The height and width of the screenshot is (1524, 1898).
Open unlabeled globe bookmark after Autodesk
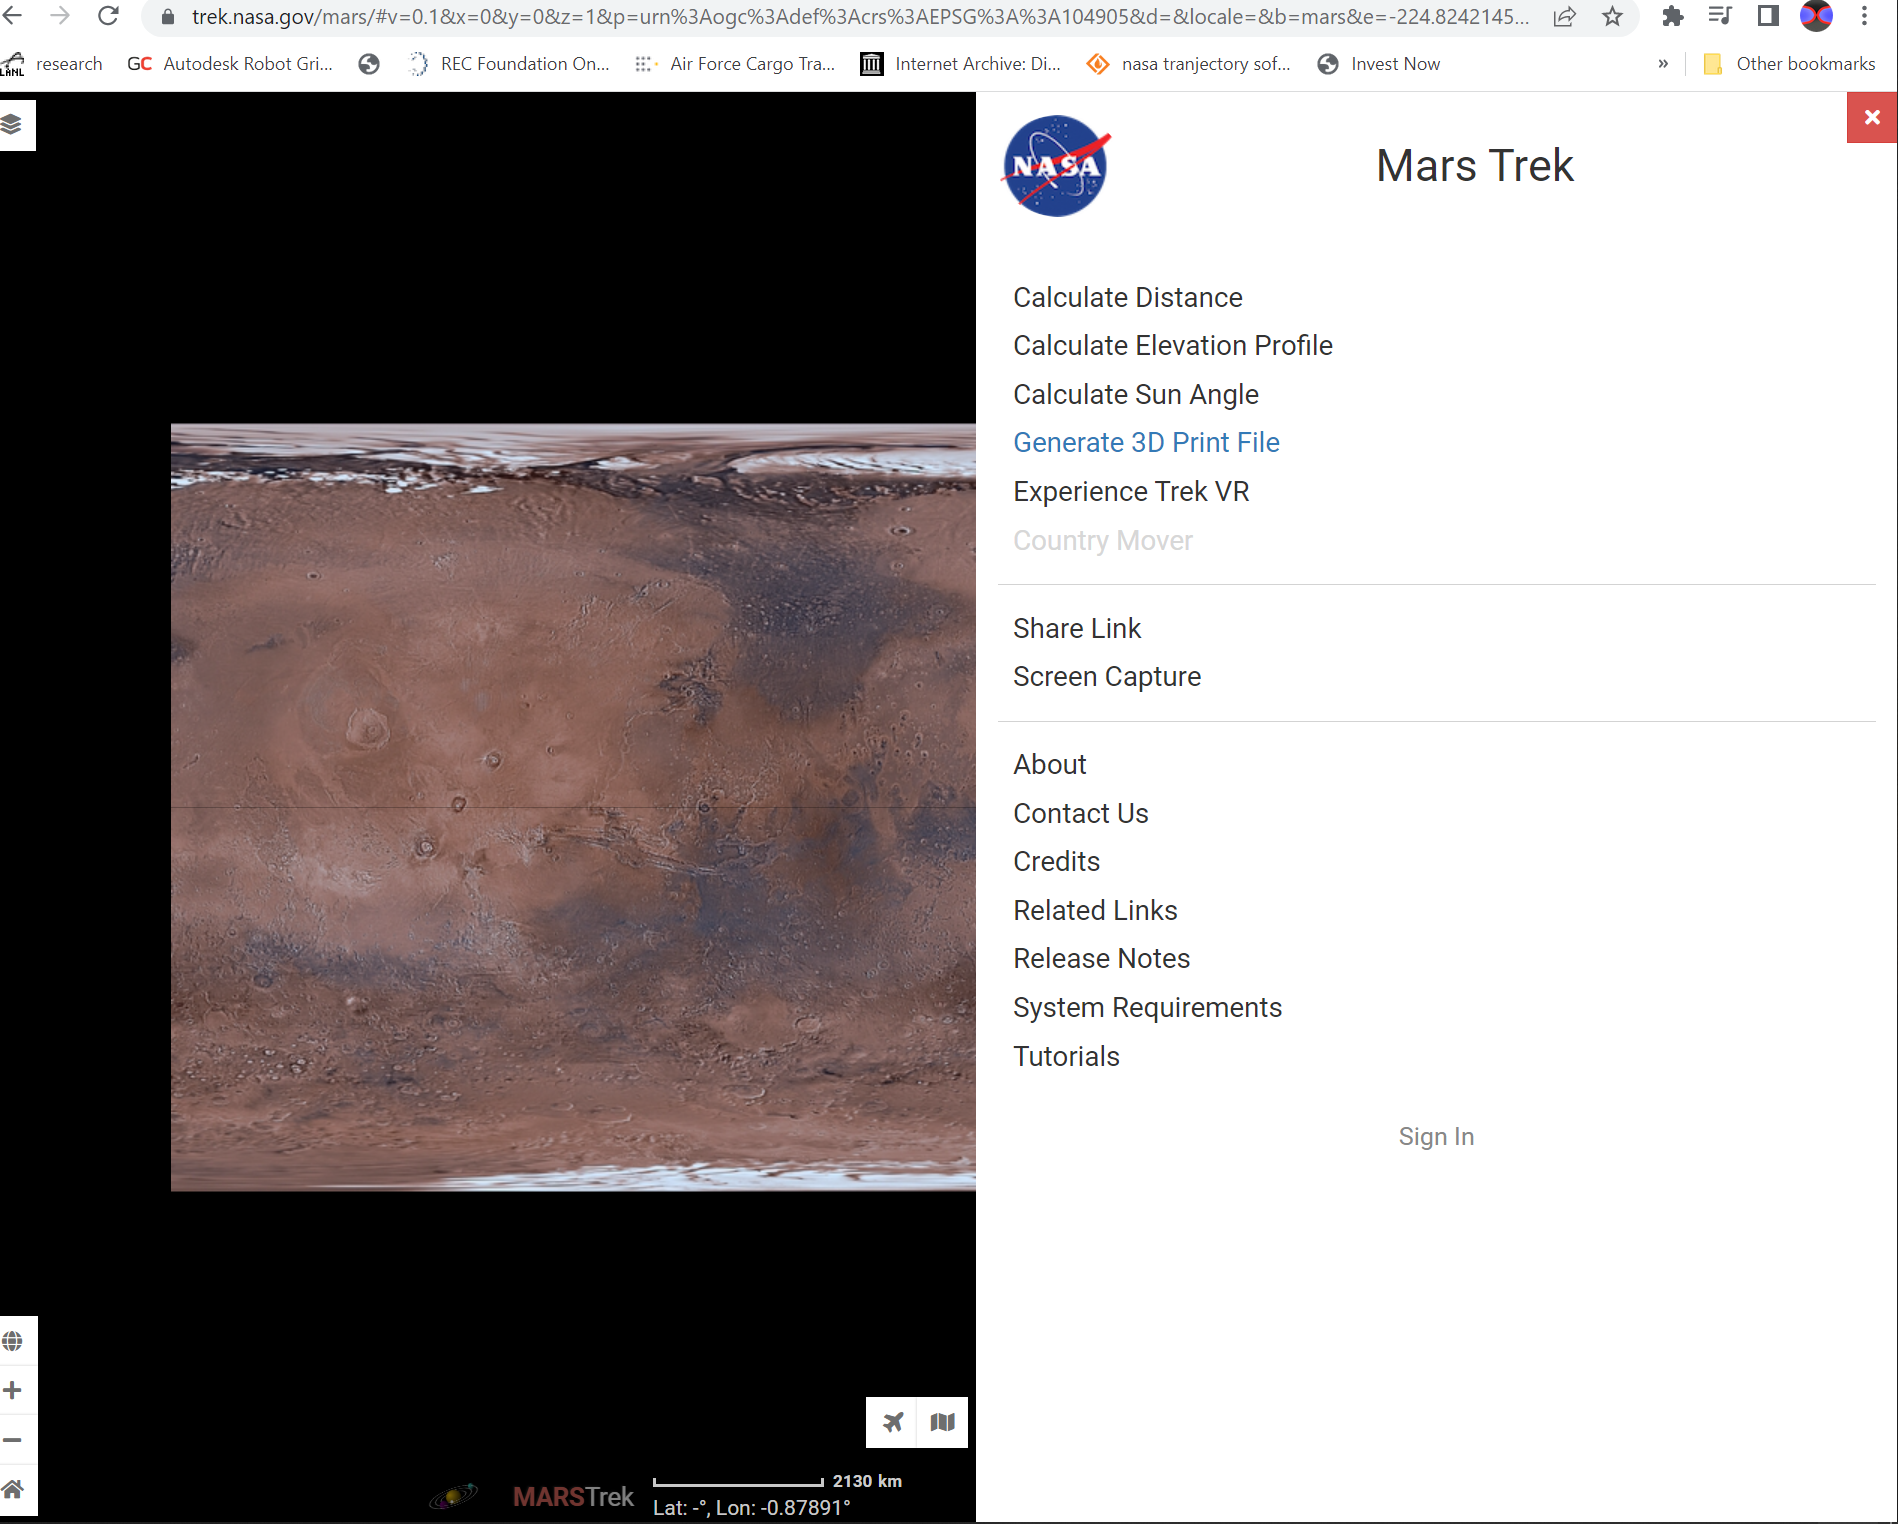point(369,64)
